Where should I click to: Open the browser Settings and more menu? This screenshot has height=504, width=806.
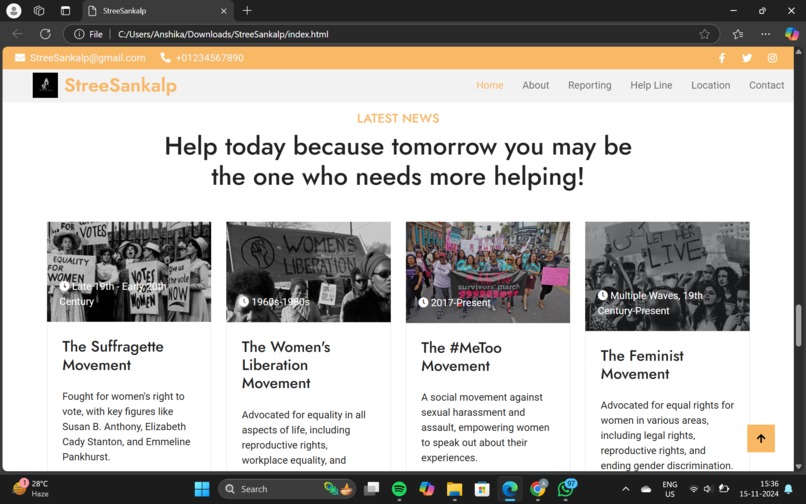pyautogui.click(x=765, y=34)
